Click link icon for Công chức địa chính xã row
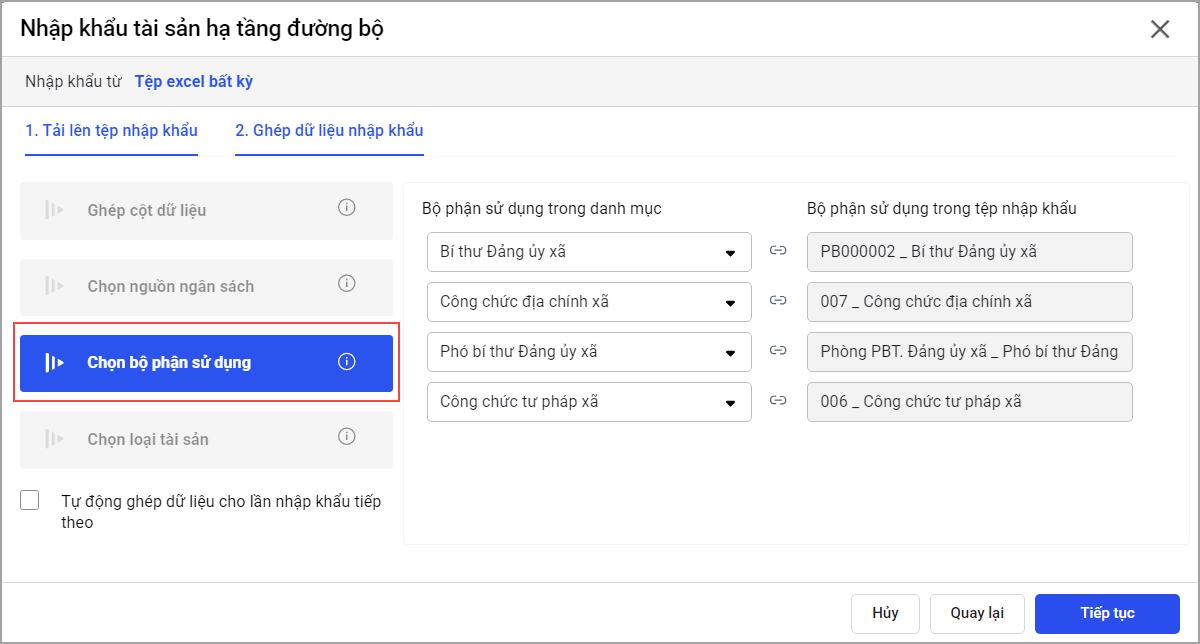The height and width of the screenshot is (644, 1200). point(778,301)
